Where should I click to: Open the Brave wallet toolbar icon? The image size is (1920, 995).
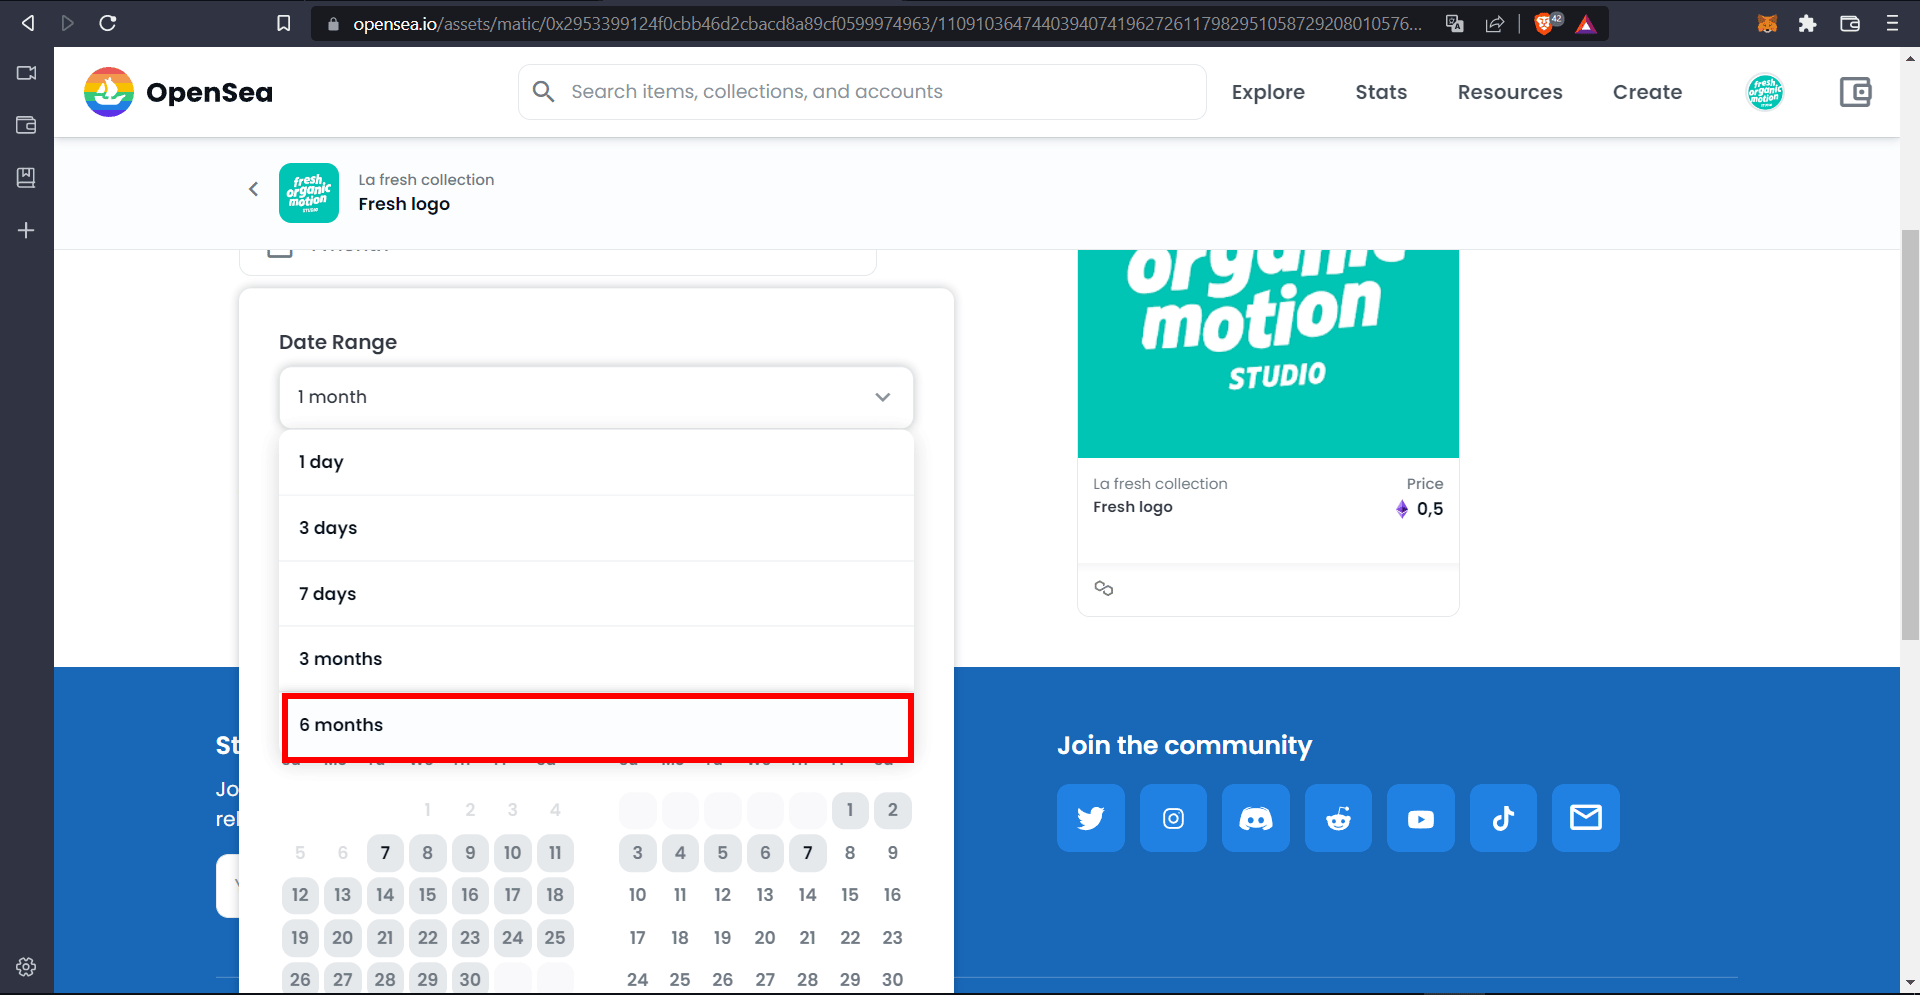tap(1850, 24)
